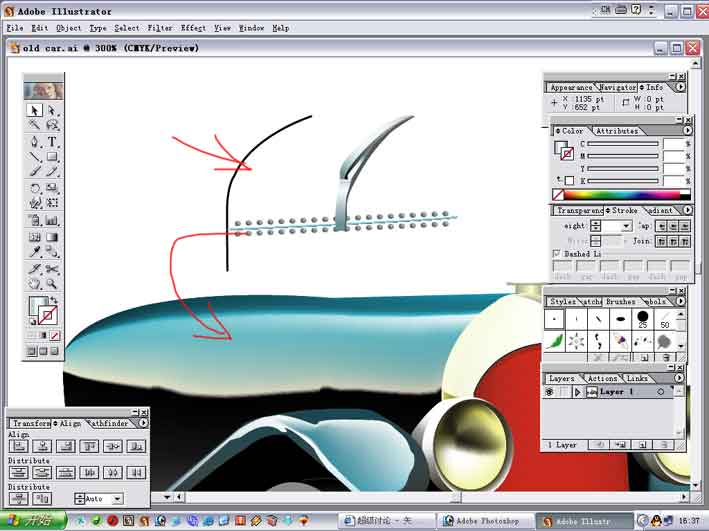Click first Align icon (horizontal align left)

click(x=19, y=446)
